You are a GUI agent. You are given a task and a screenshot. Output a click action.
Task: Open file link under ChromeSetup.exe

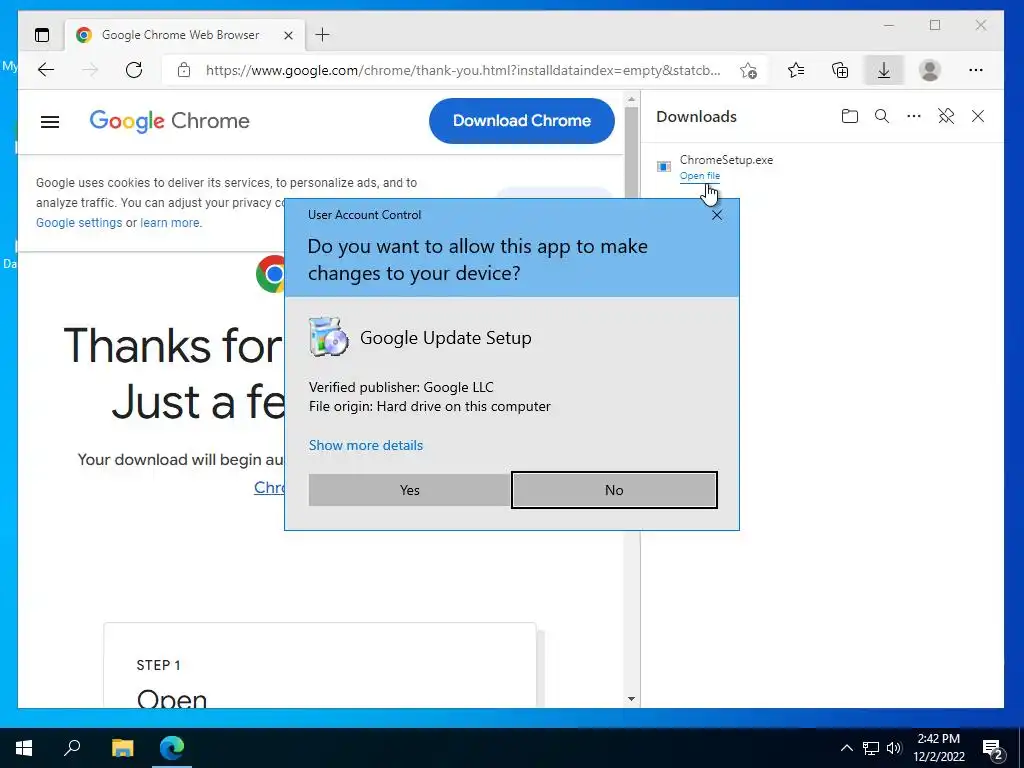tap(699, 176)
